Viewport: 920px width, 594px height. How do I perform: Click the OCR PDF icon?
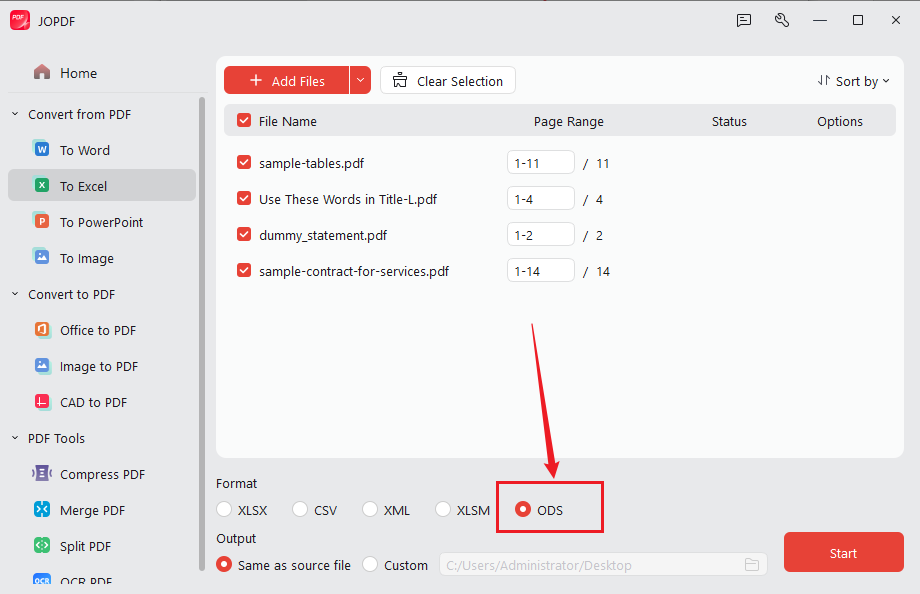click(x=42, y=579)
